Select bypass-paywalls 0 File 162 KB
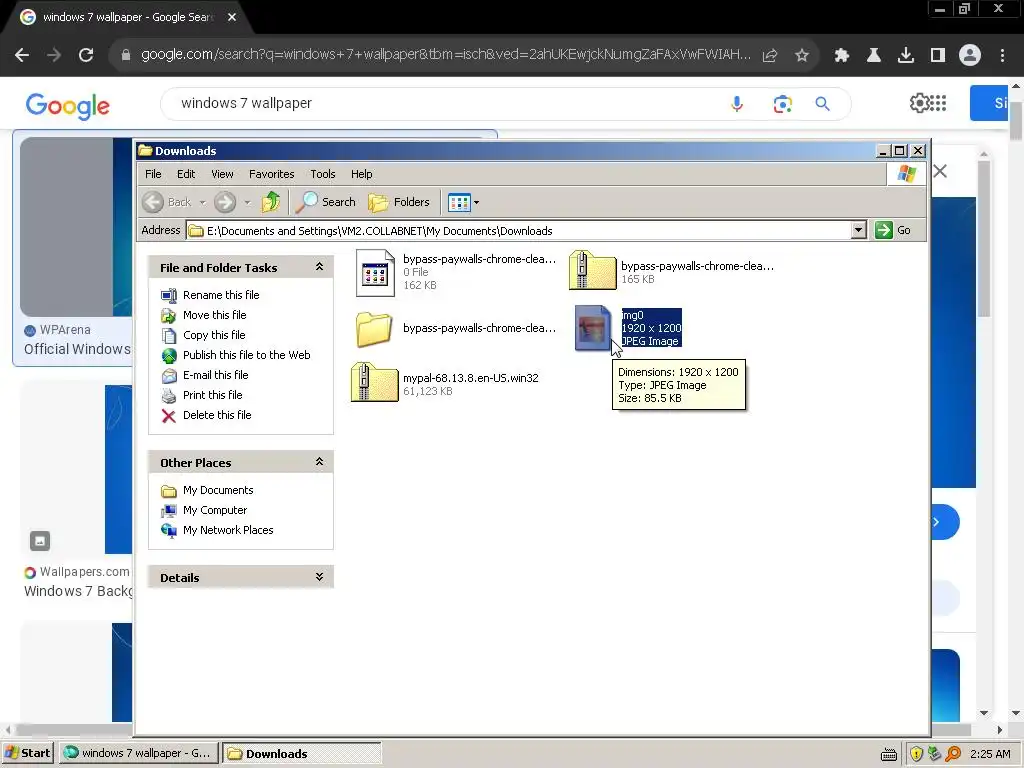 coord(456,272)
